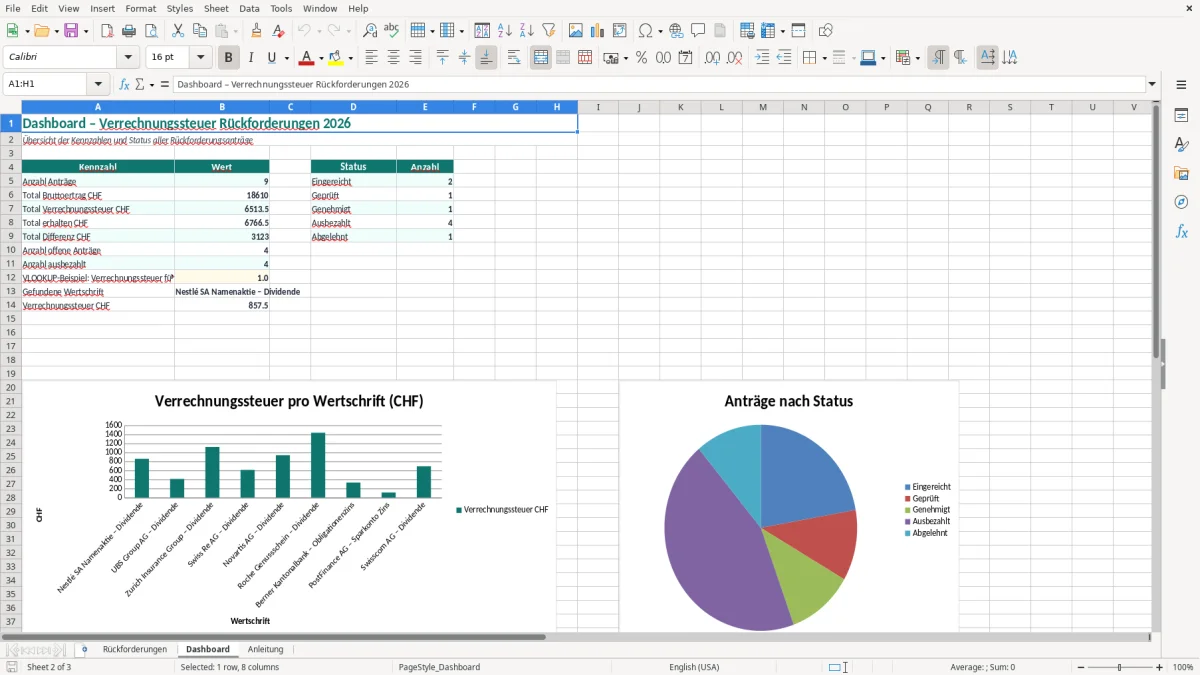Click the Clear Direct Formatting icon
The width and height of the screenshot is (1200, 675).
click(x=279, y=31)
